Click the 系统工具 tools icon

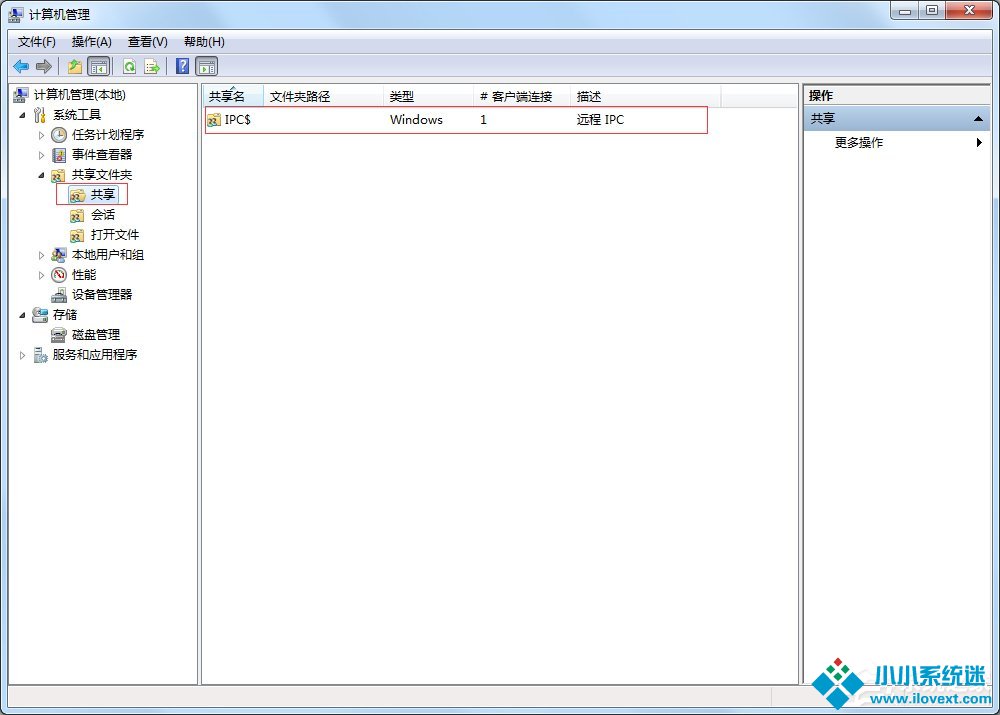pos(40,115)
